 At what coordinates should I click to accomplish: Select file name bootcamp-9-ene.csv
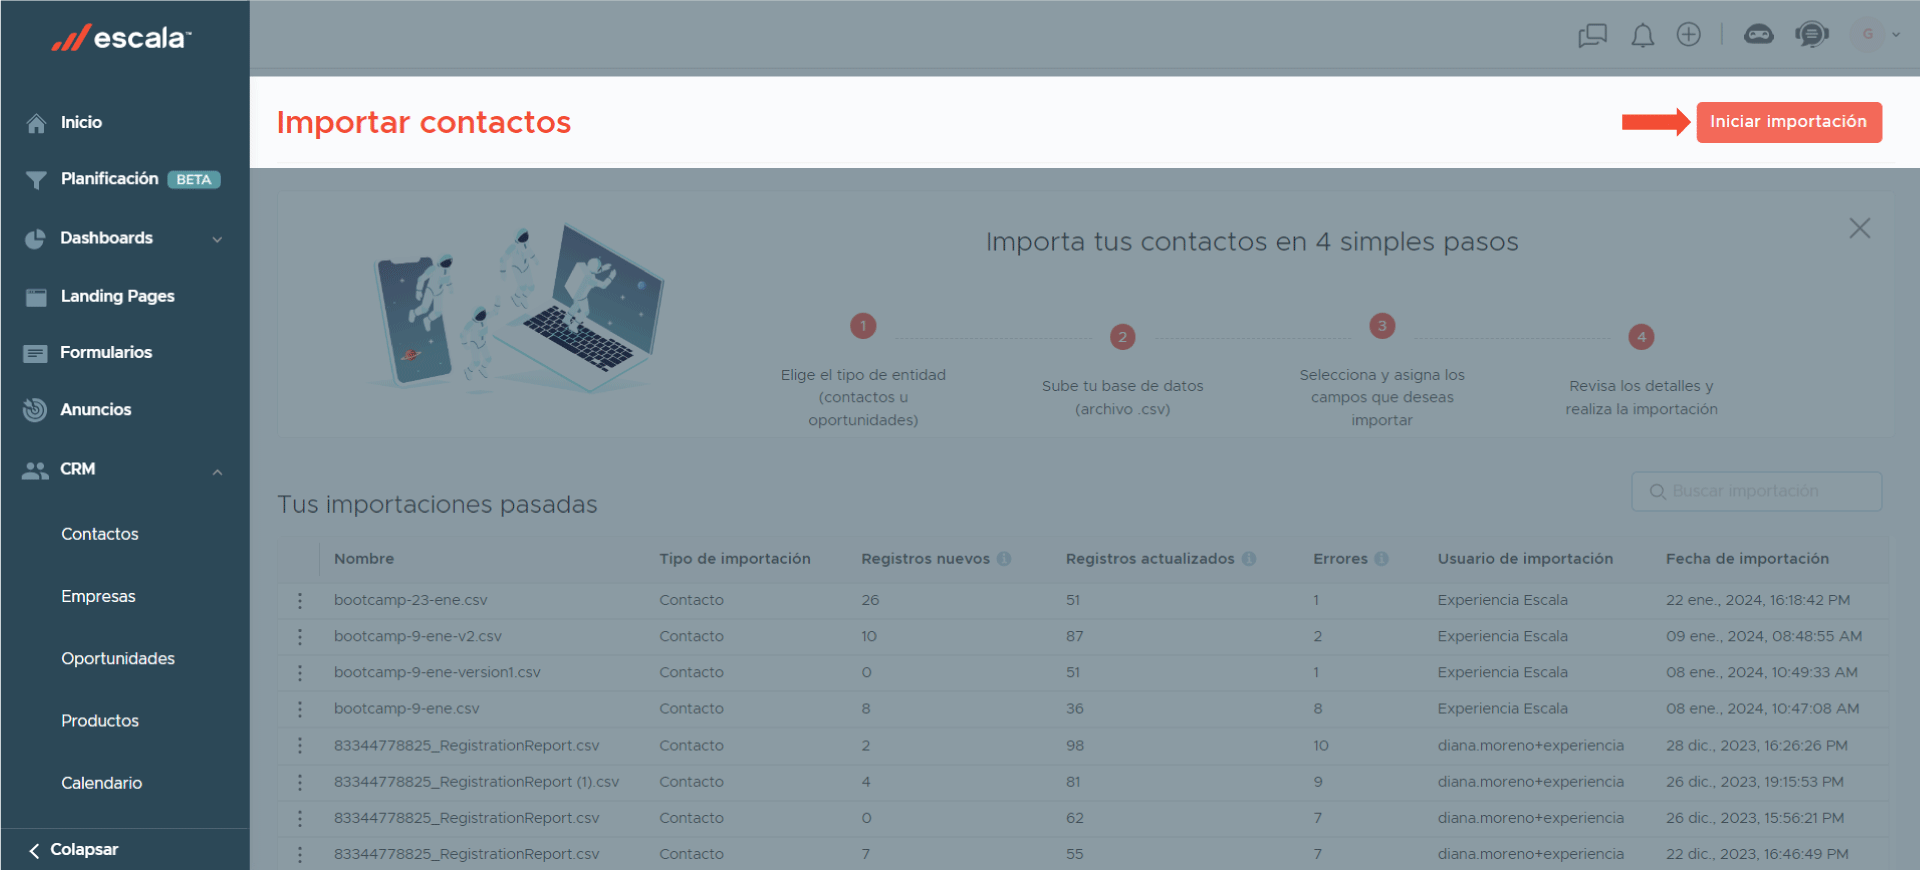click(x=407, y=708)
